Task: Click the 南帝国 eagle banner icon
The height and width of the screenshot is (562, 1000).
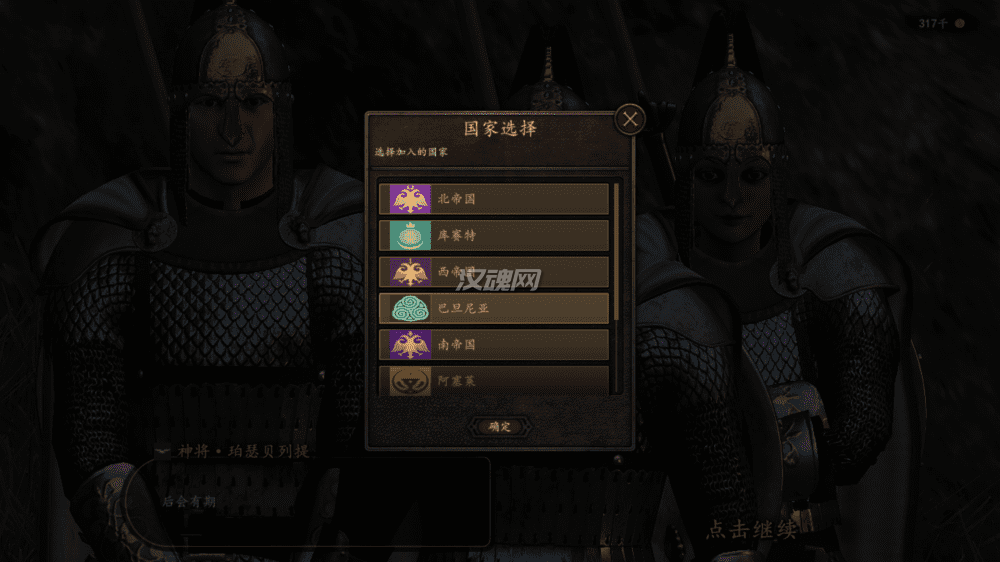Action: coord(410,344)
